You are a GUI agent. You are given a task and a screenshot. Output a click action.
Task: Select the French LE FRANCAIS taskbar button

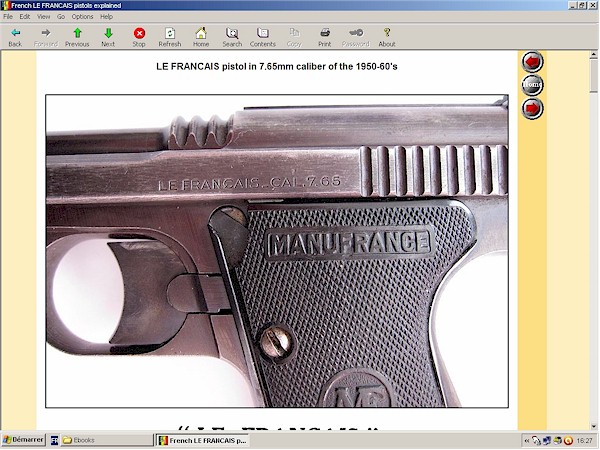[x=203, y=440]
